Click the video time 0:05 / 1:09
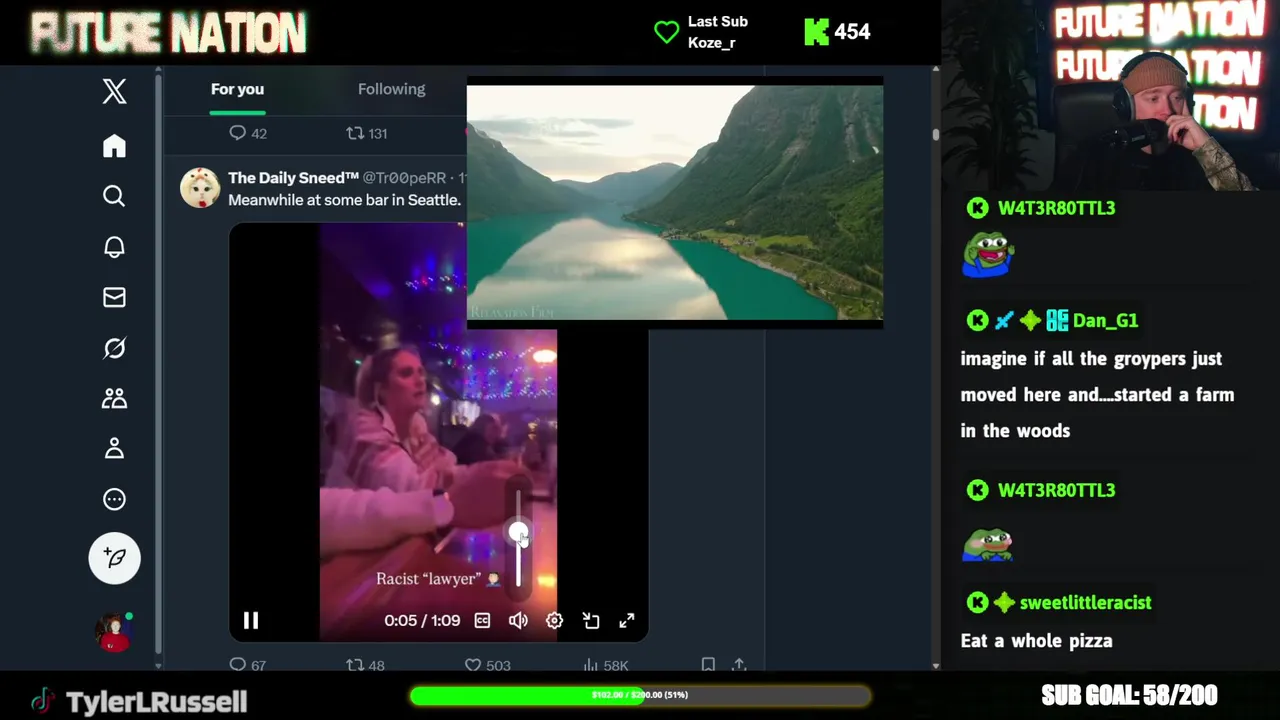Screen dimensions: 1280x720 422,621
